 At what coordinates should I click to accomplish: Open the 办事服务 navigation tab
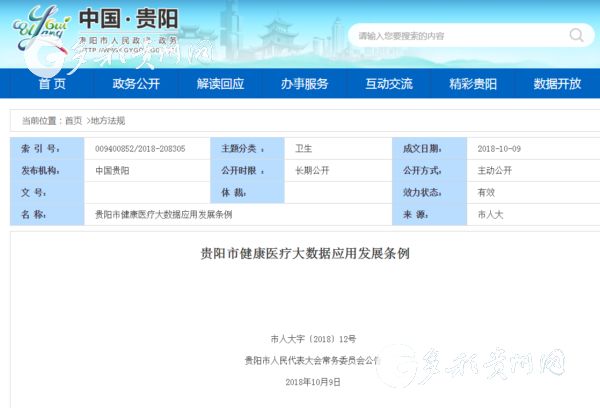coord(305,83)
